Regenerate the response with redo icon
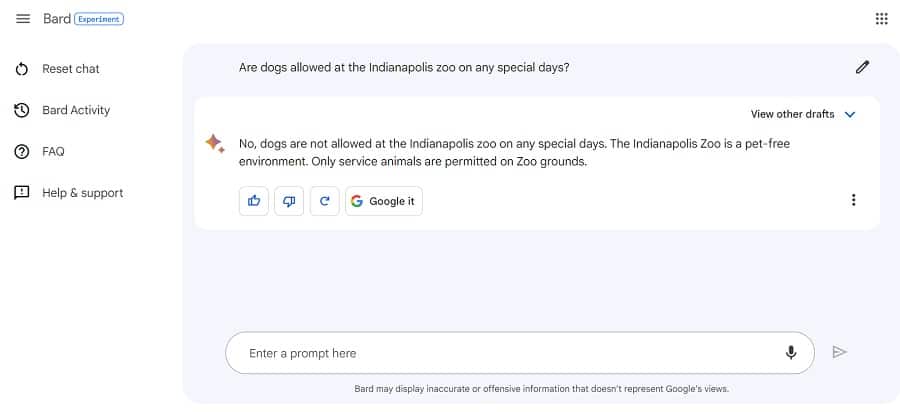The image size is (900, 412). point(324,201)
